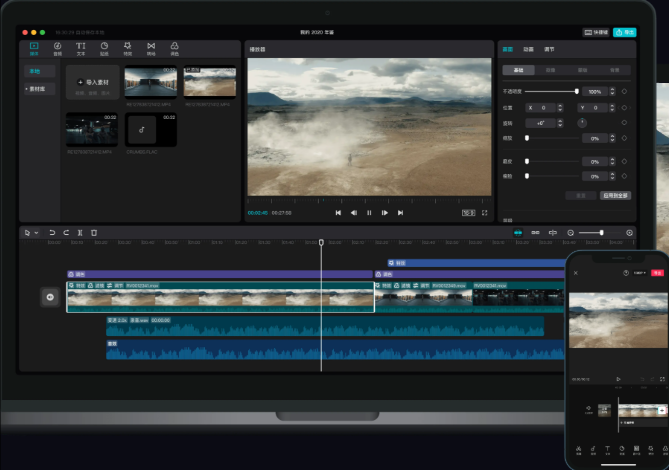Viewport: 669px width, 470px height.
Task: Toggle the opacity keyframe diamond
Action: coord(625,91)
